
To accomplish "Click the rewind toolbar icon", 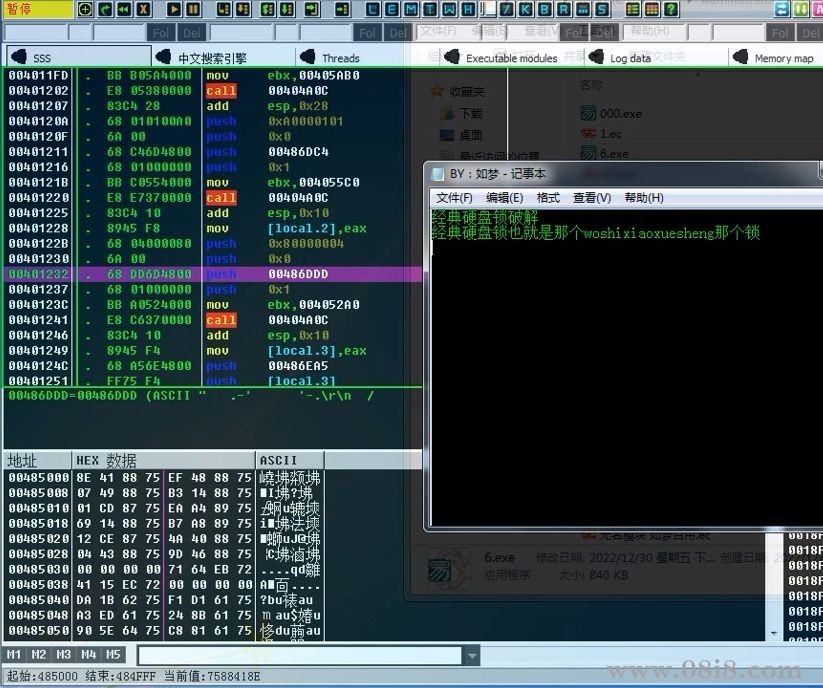I will [x=124, y=9].
